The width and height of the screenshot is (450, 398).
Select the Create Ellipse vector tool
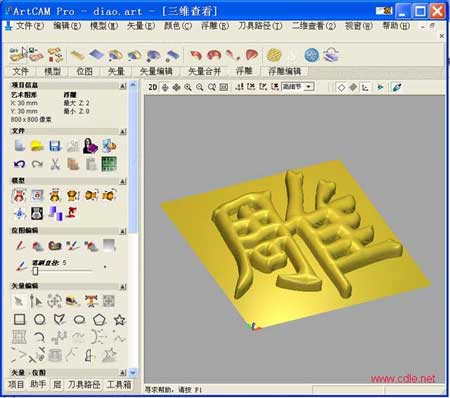tap(79, 320)
